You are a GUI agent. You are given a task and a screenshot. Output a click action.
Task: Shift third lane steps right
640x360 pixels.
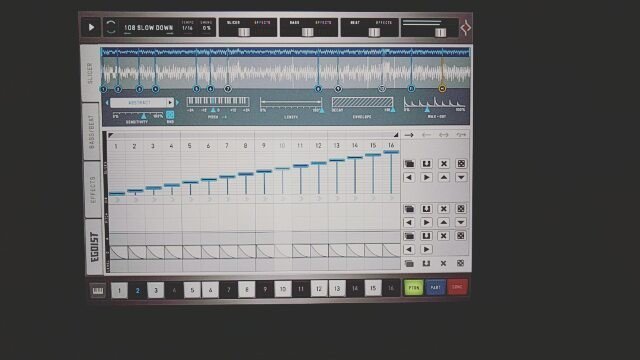[426, 249]
